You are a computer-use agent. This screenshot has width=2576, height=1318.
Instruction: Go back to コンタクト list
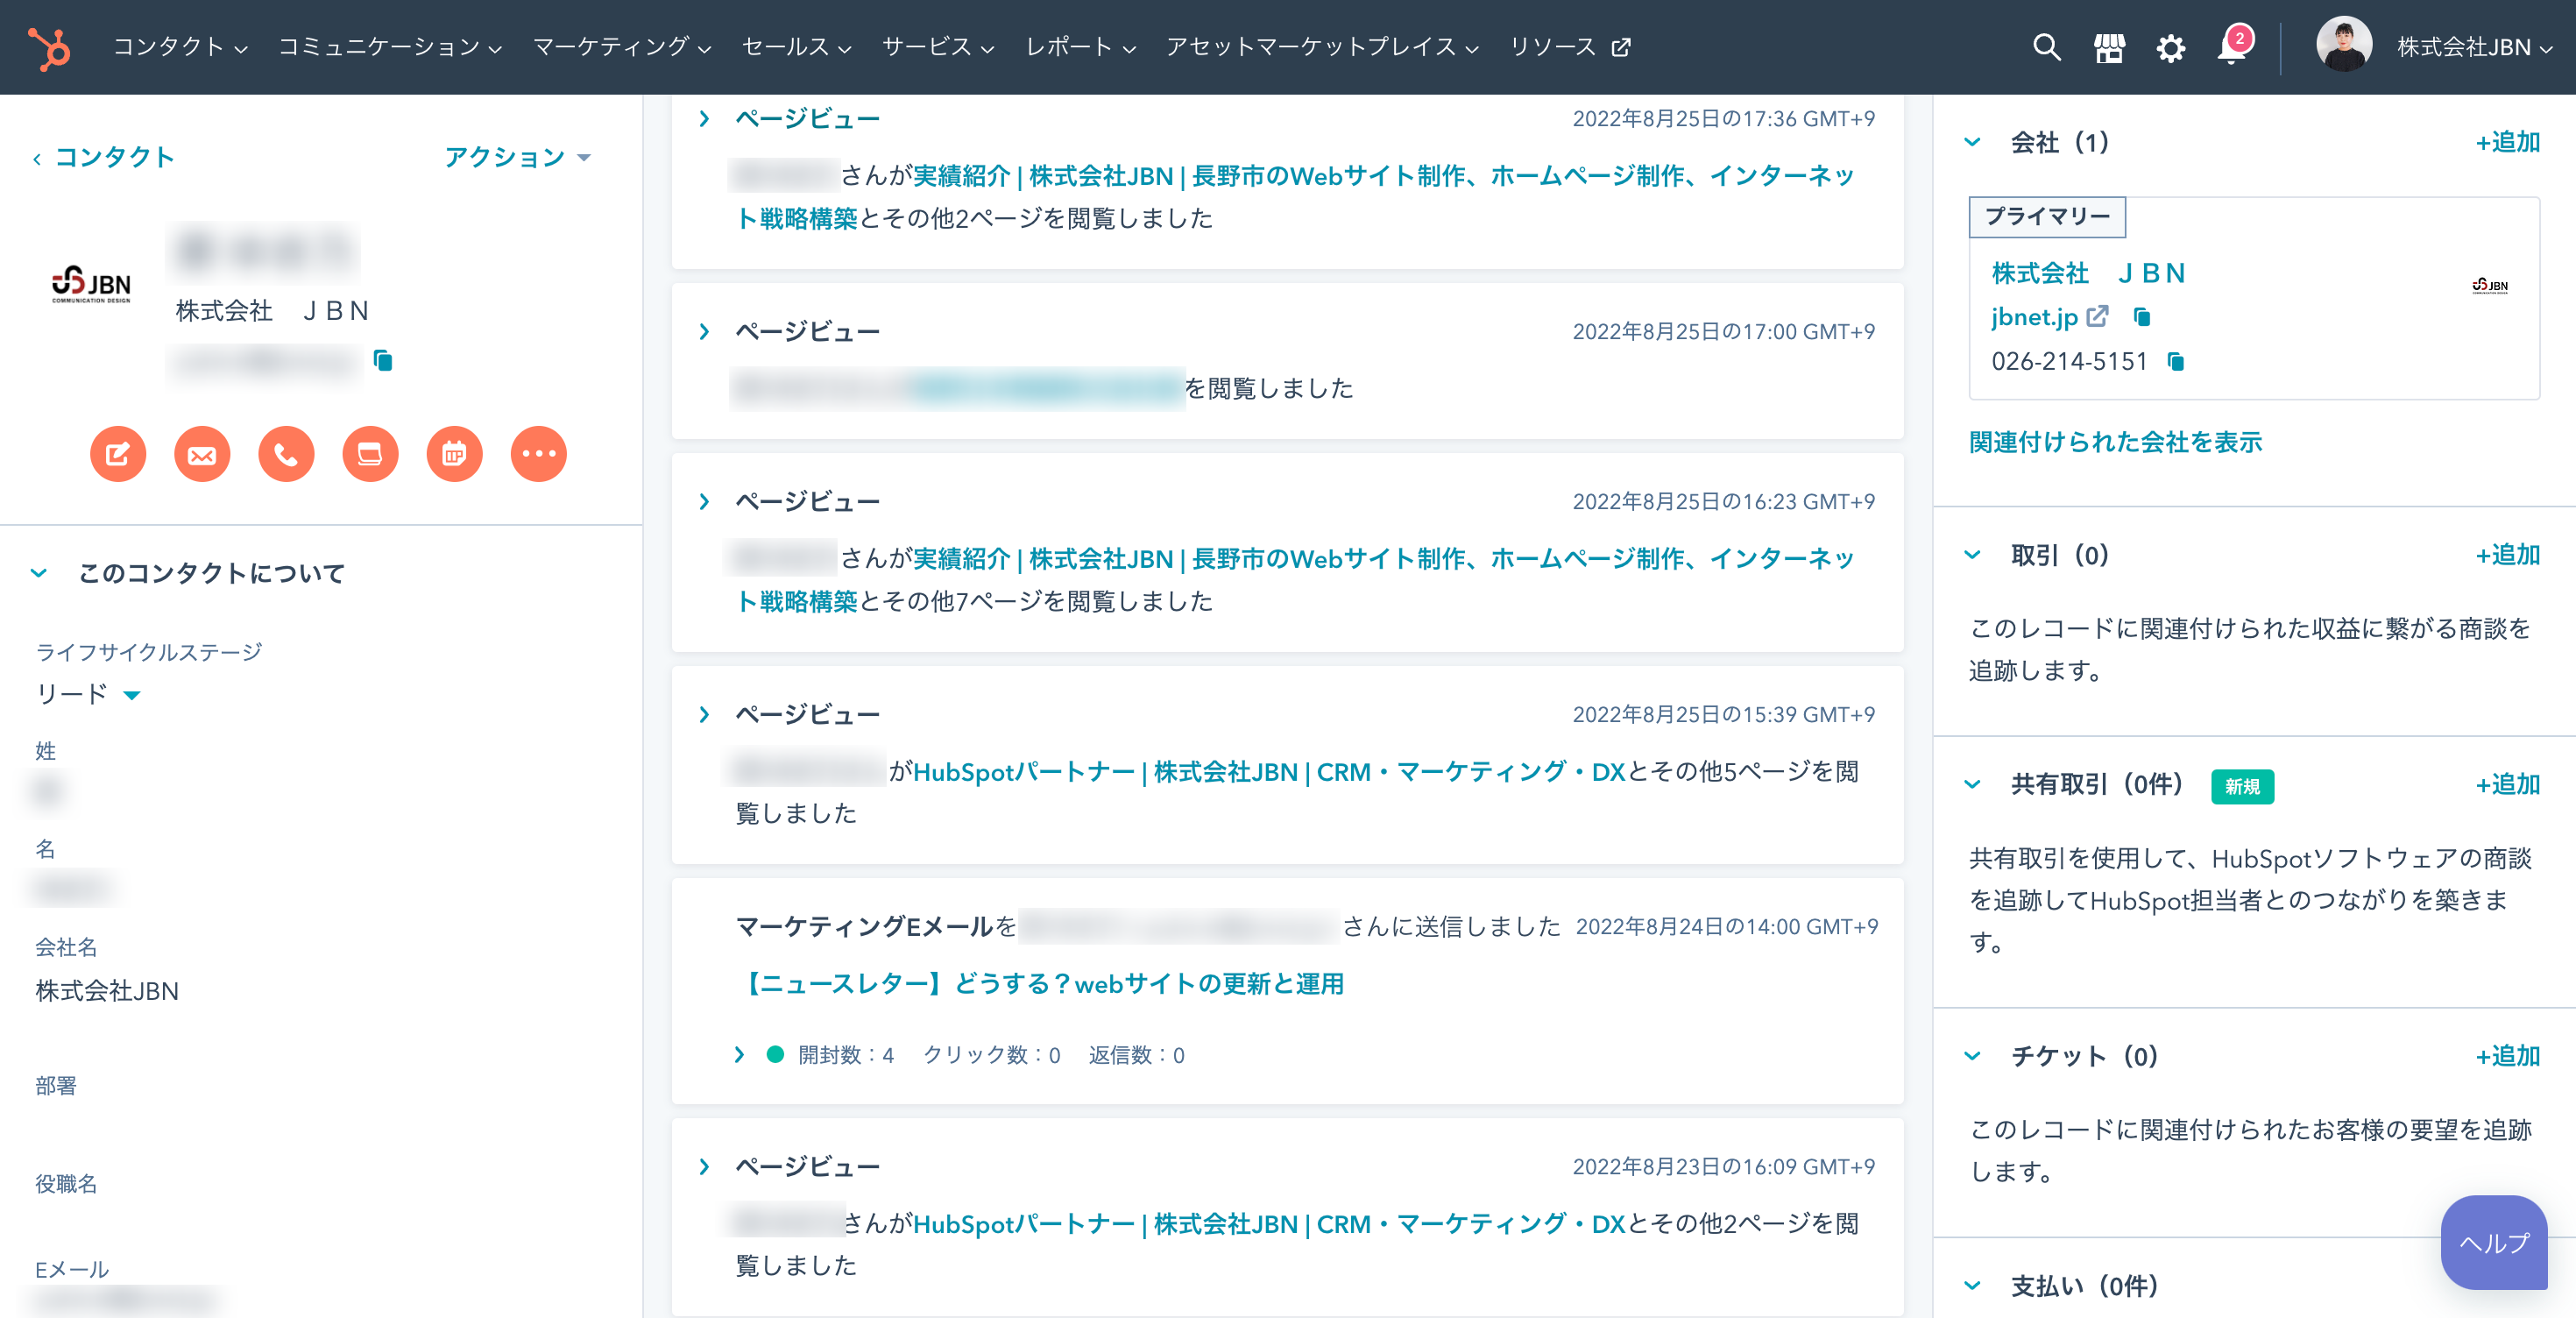(x=104, y=157)
